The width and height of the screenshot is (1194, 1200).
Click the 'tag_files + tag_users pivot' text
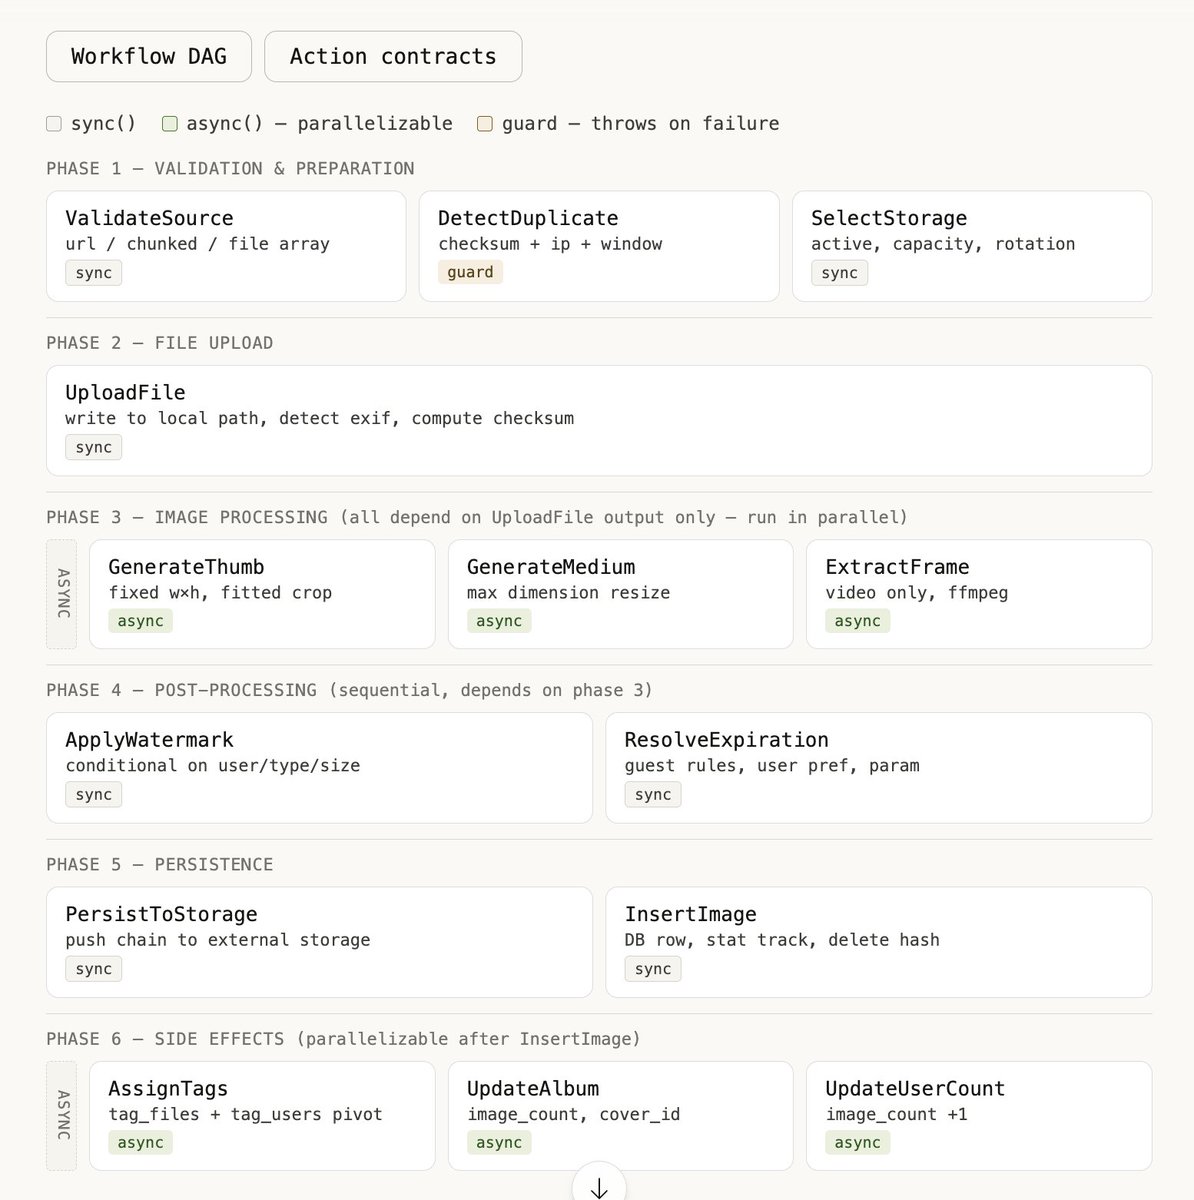click(246, 1114)
